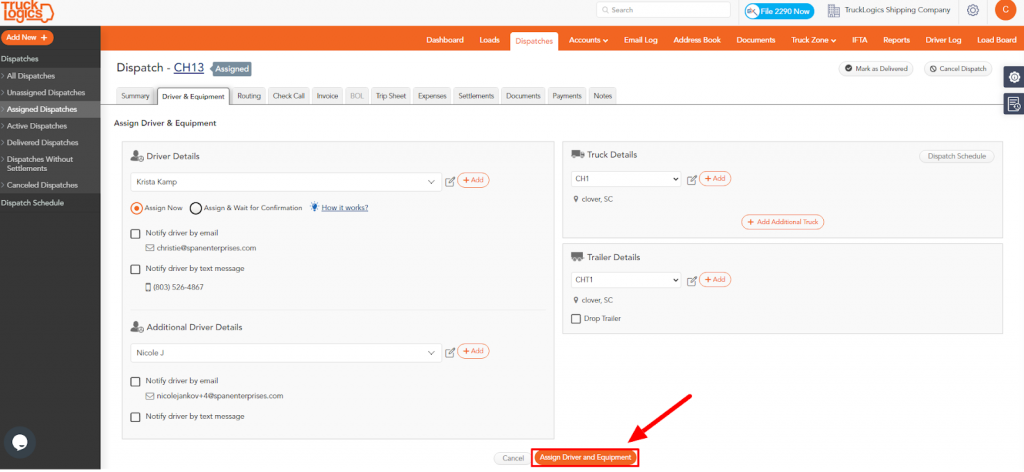
Task: Switch to the Invoice tab
Action: (x=327, y=96)
